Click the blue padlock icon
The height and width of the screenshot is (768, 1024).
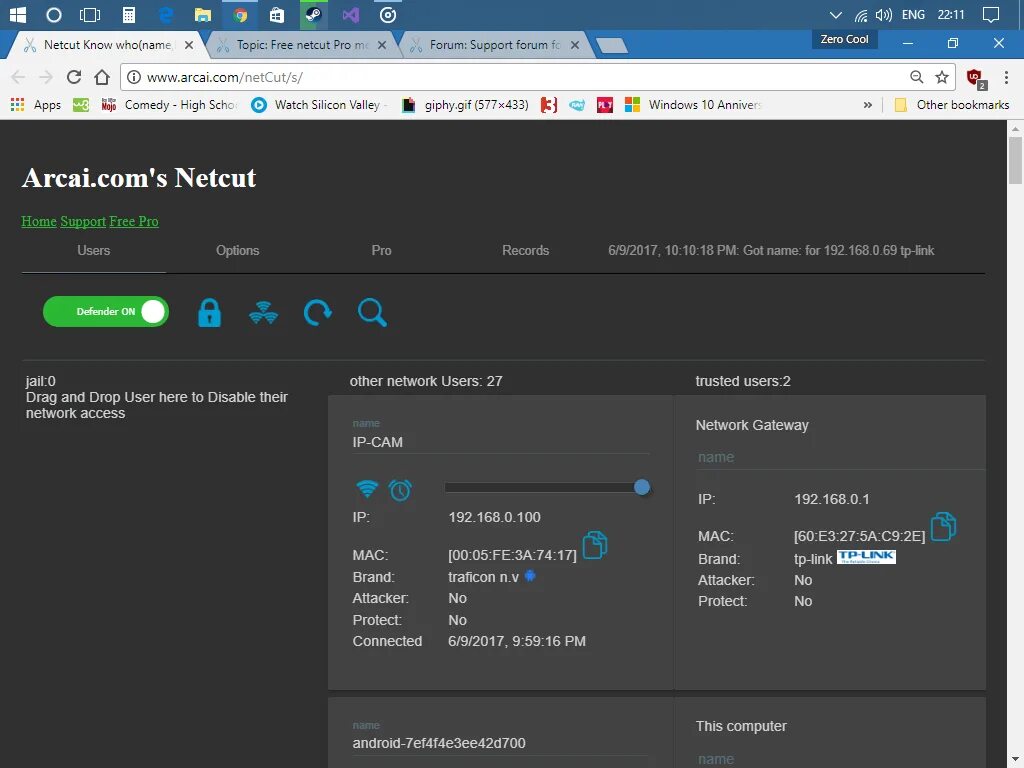(209, 313)
